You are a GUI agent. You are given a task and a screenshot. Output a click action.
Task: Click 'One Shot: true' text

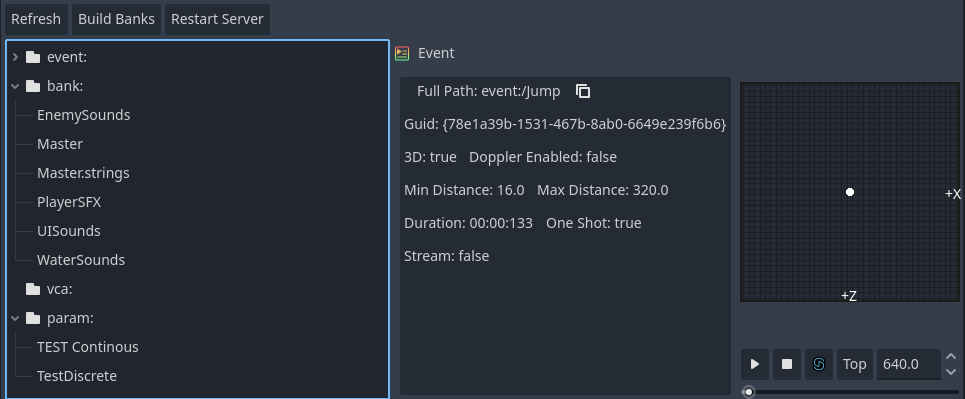pos(594,223)
